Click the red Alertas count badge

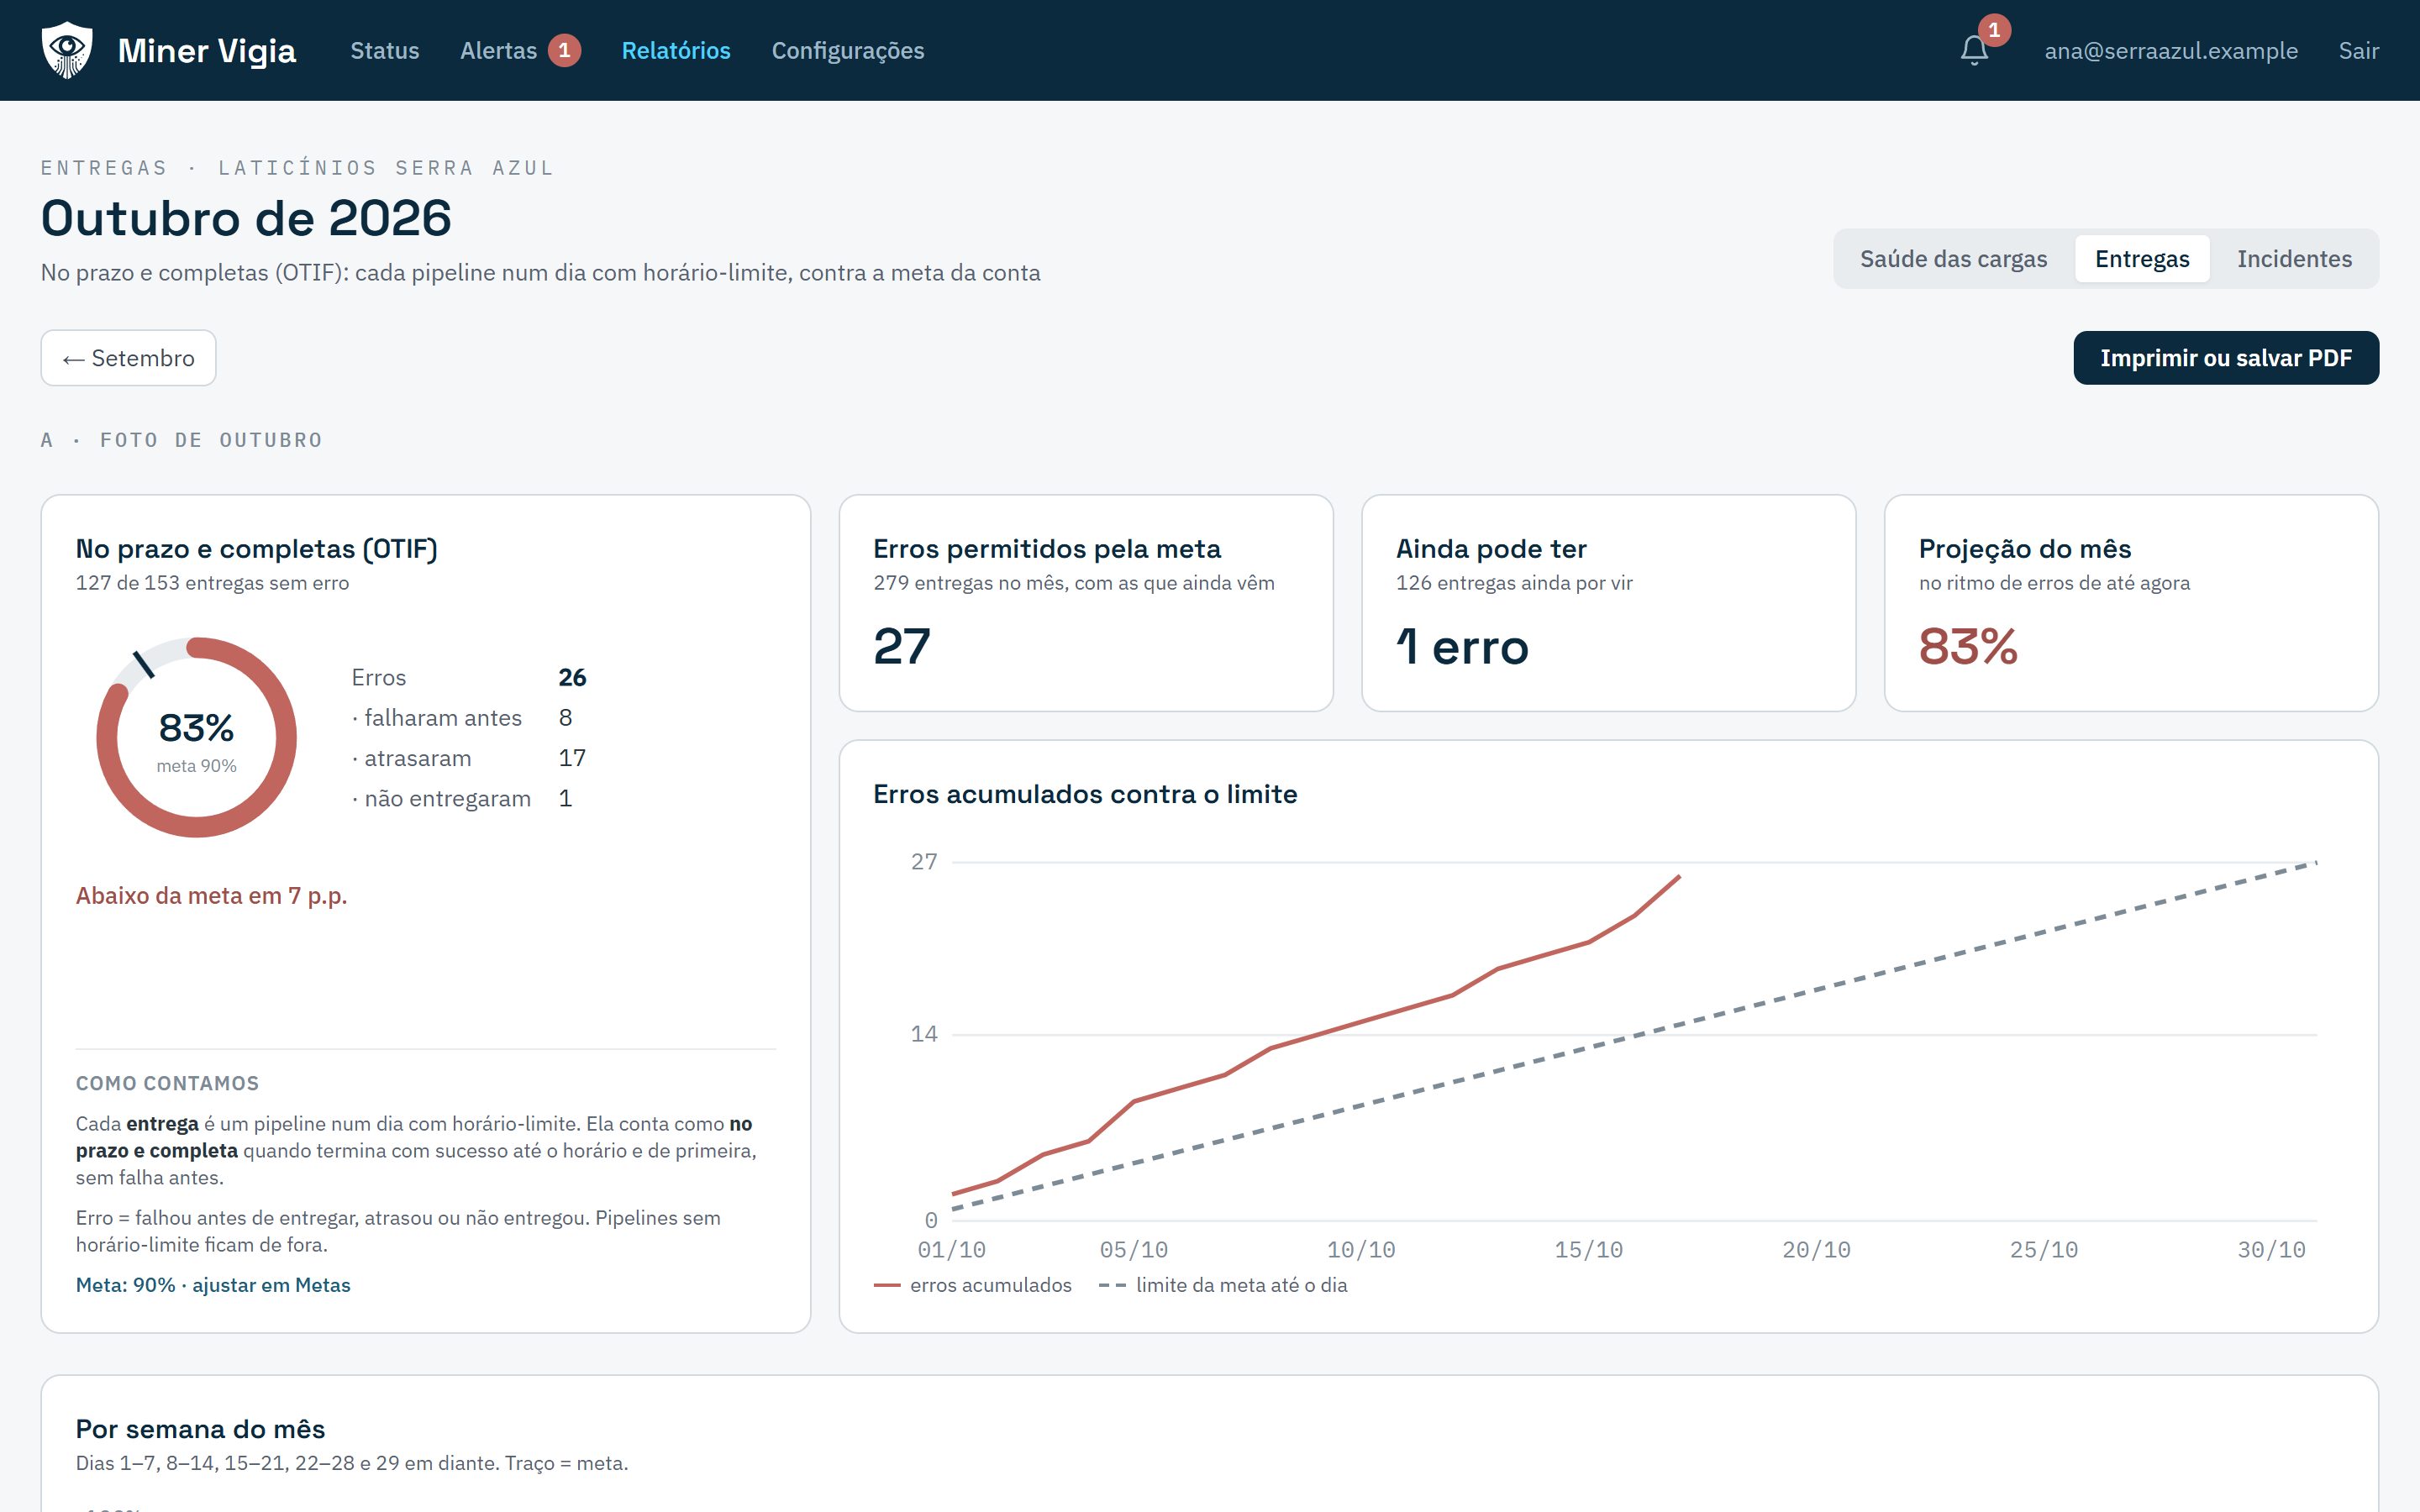[x=564, y=50]
